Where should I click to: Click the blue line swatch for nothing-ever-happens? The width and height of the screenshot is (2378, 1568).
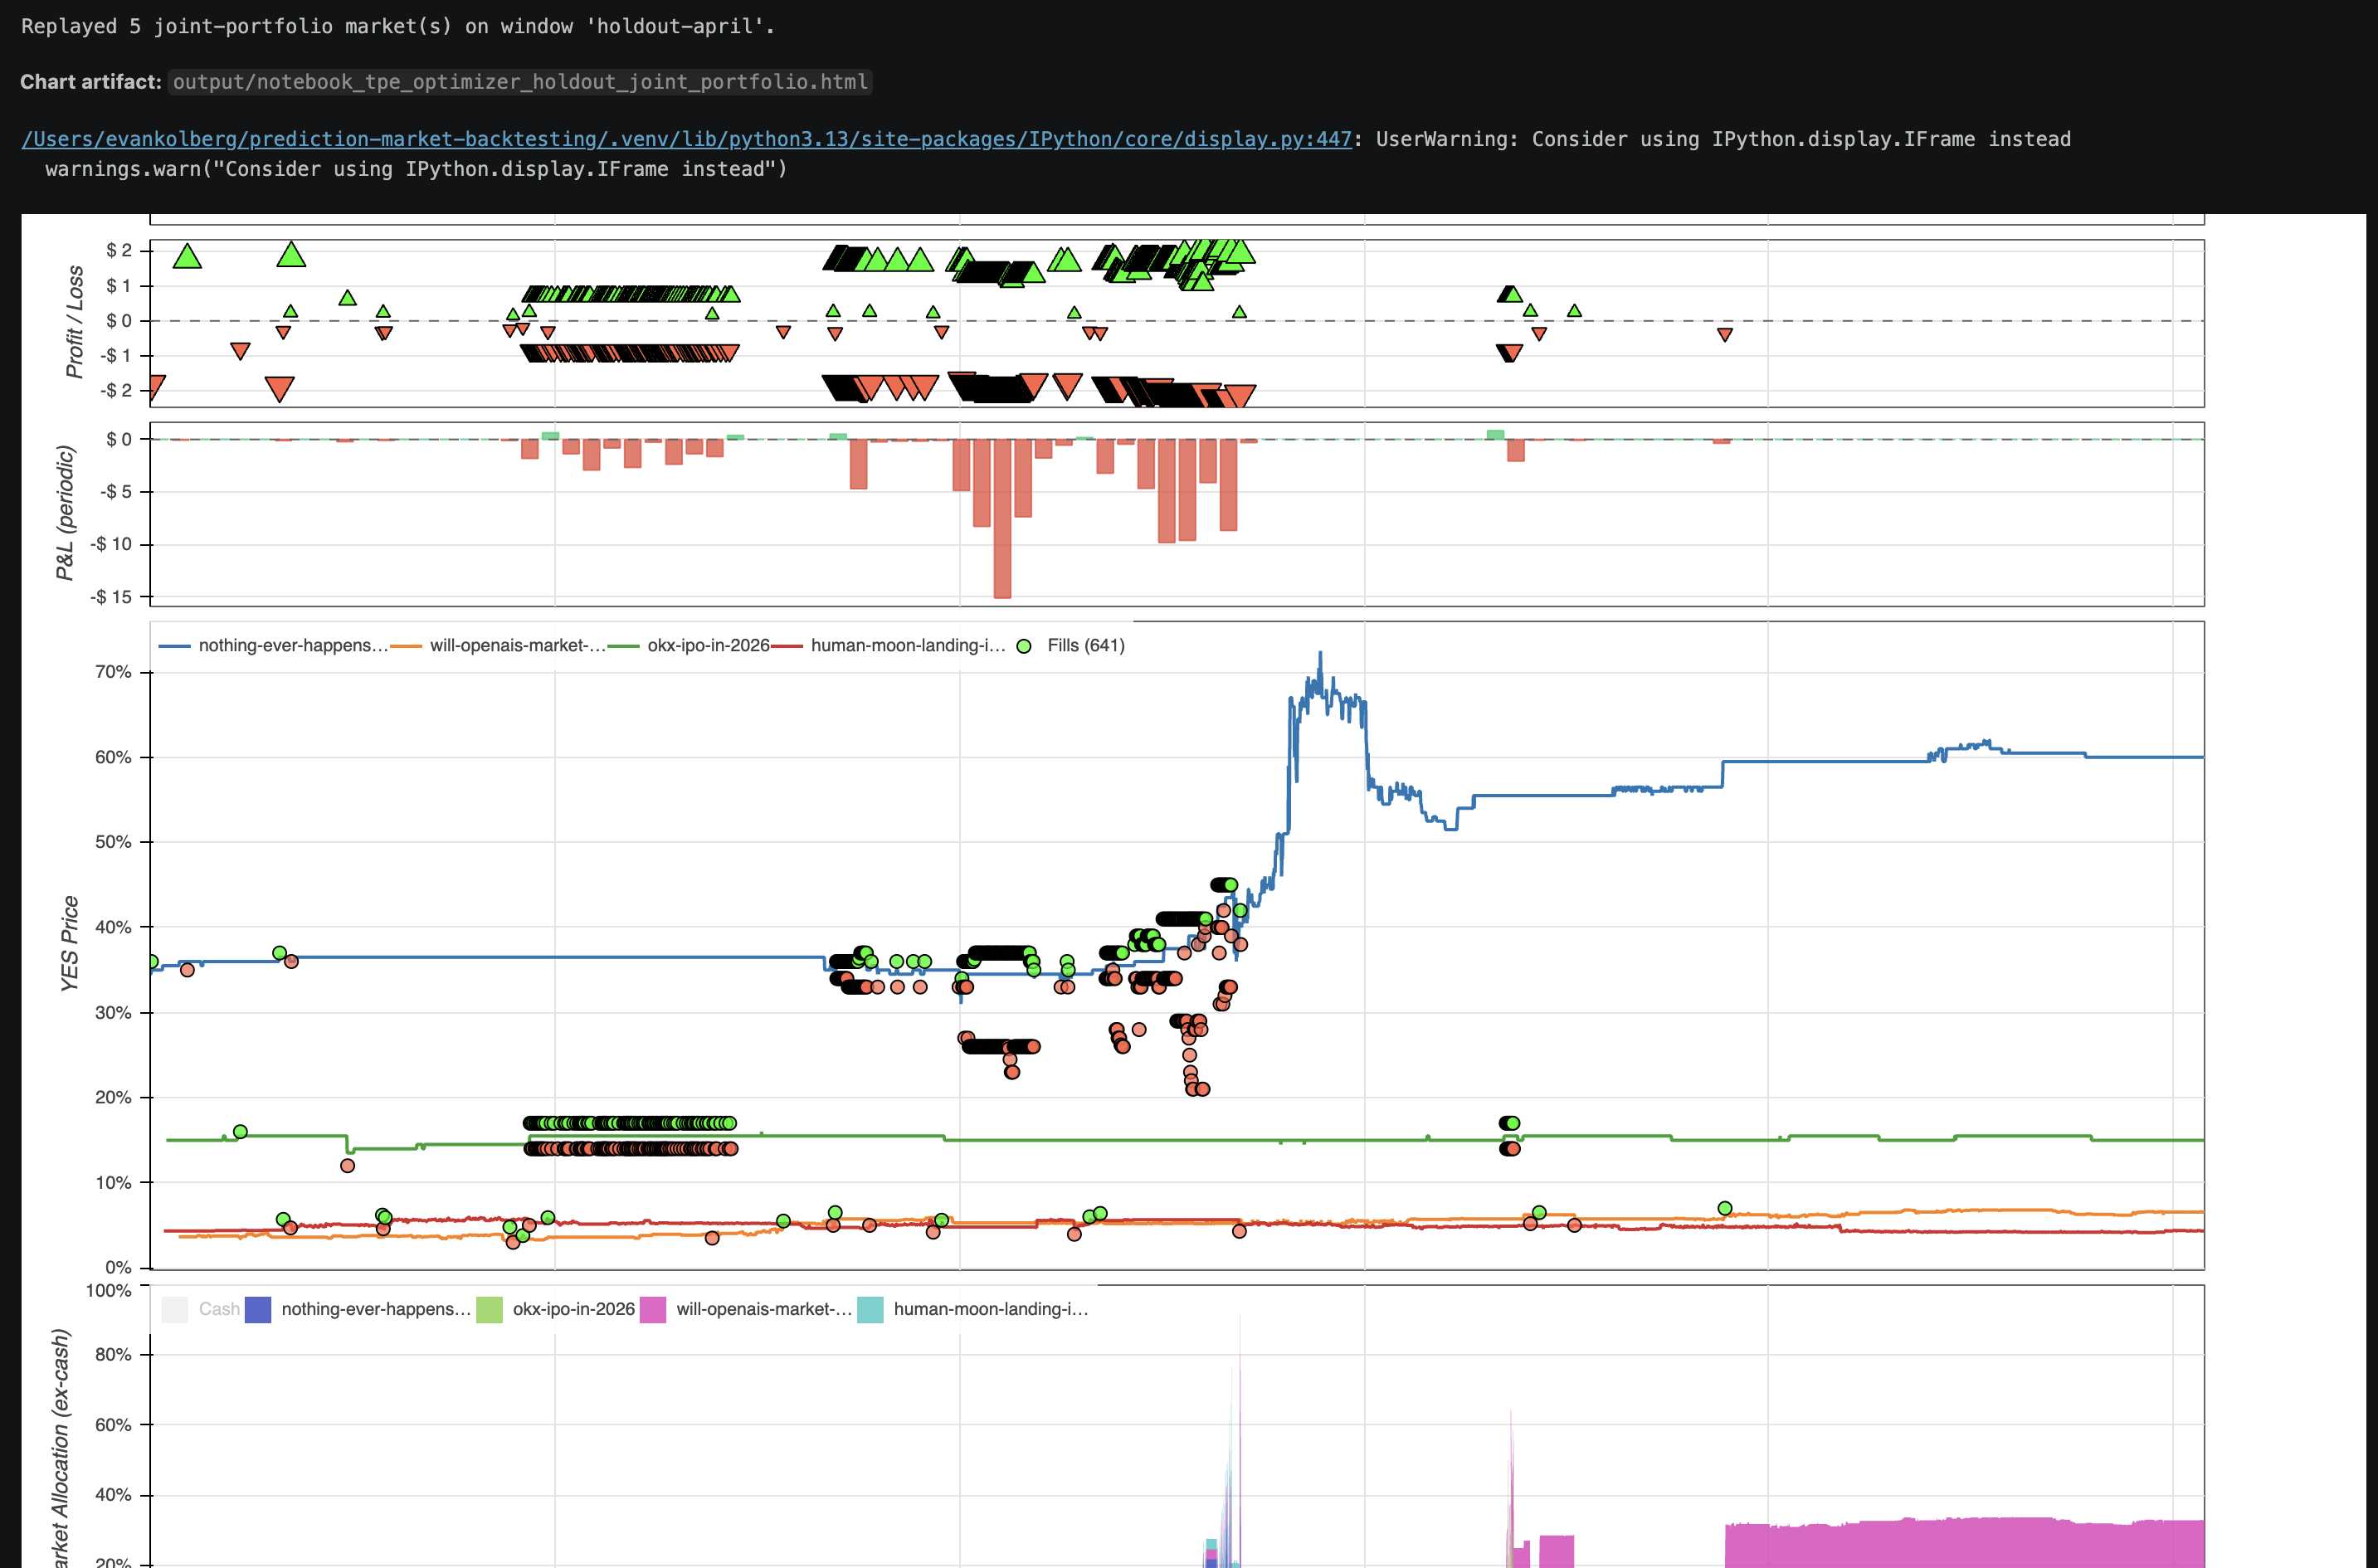[176, 646]
